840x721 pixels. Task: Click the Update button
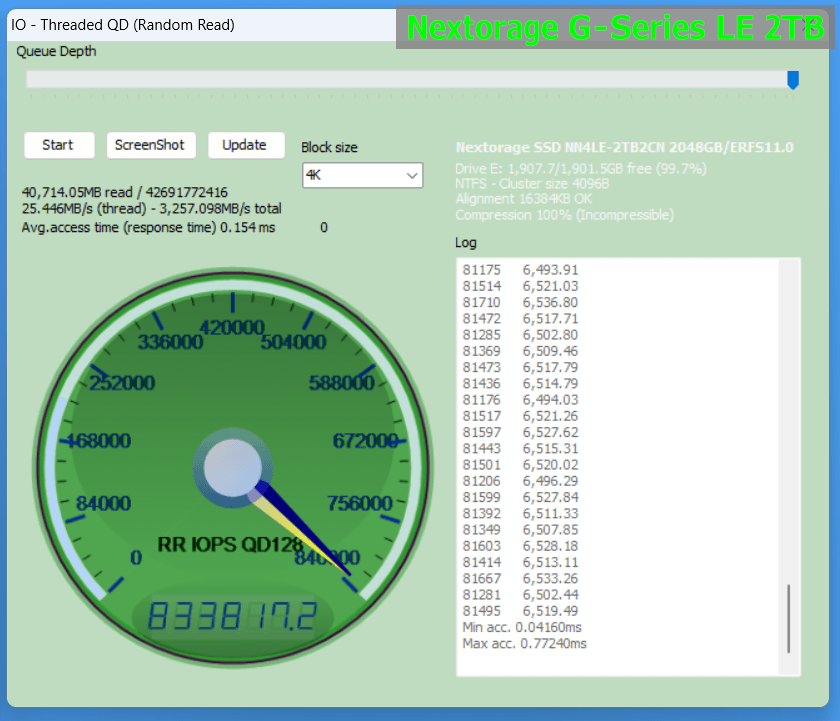point(246,145)
